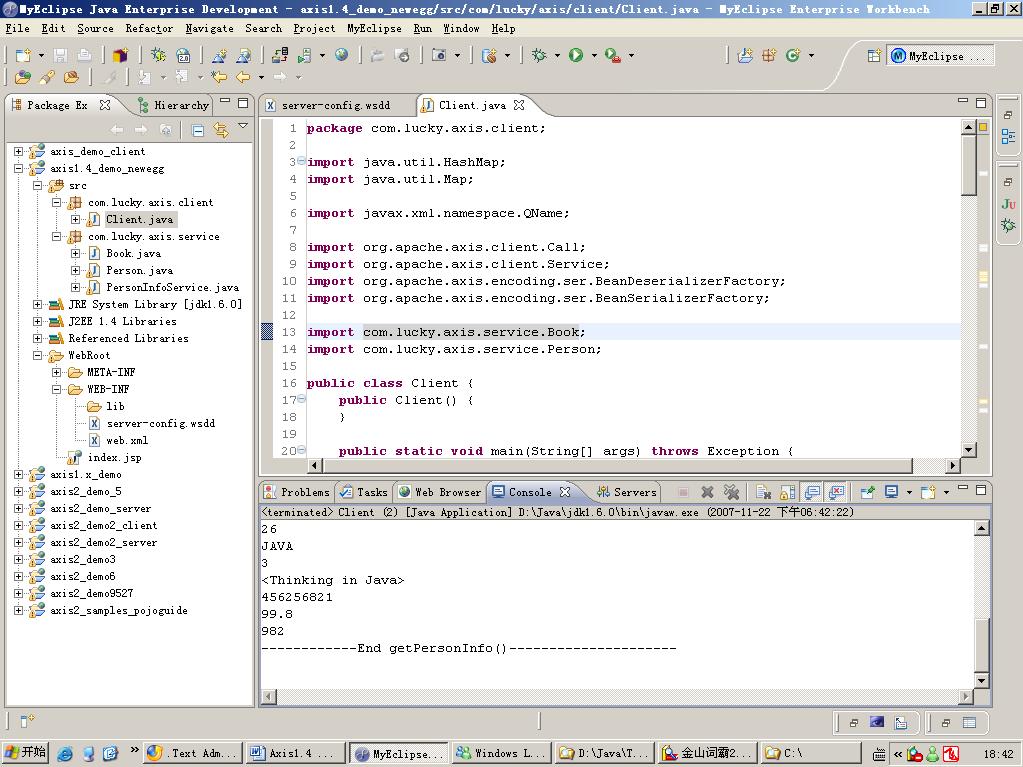Viewport: 1023px width, 767px height.
Task: Click the New Java Package icon
Action: [x=770, y=55]
